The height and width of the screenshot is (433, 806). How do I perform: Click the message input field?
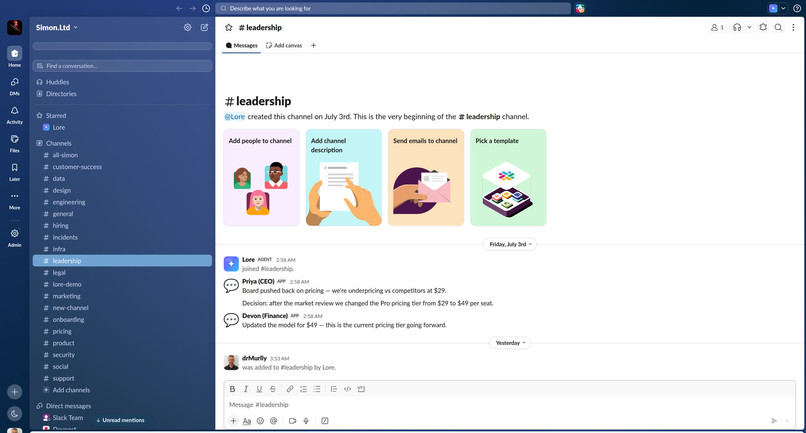click(x=509, y=405)
